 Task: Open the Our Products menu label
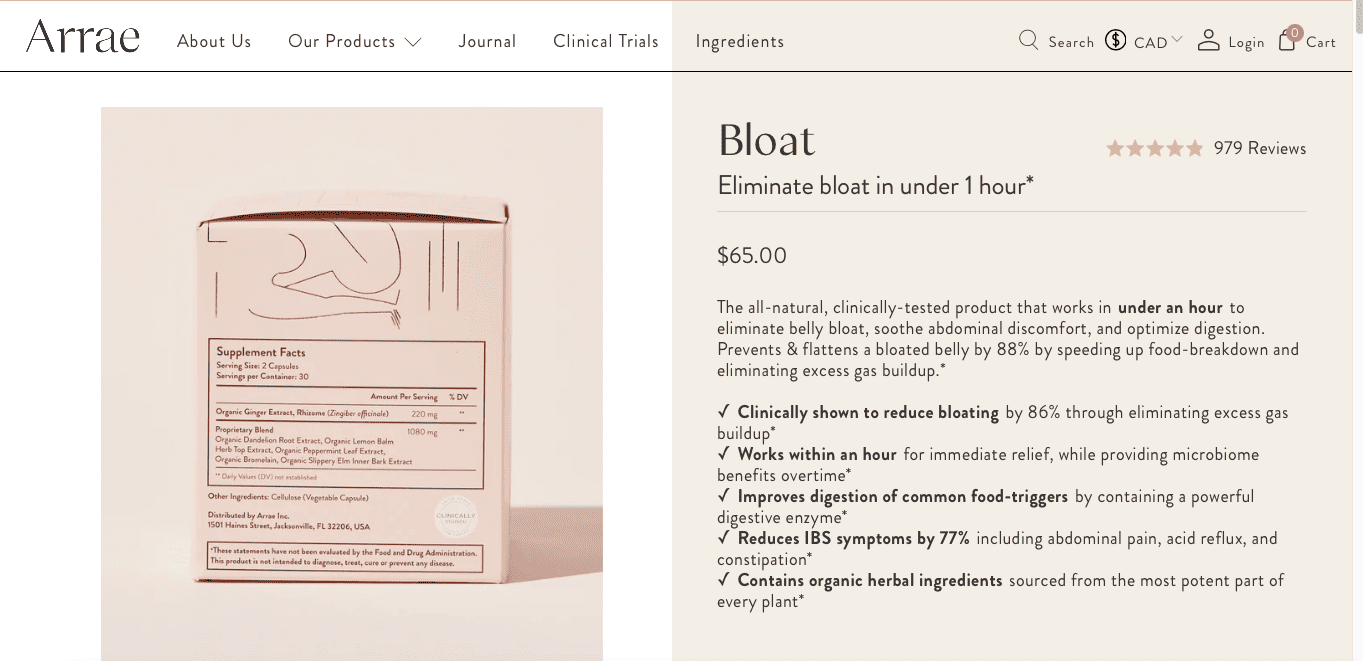(342, 41)
